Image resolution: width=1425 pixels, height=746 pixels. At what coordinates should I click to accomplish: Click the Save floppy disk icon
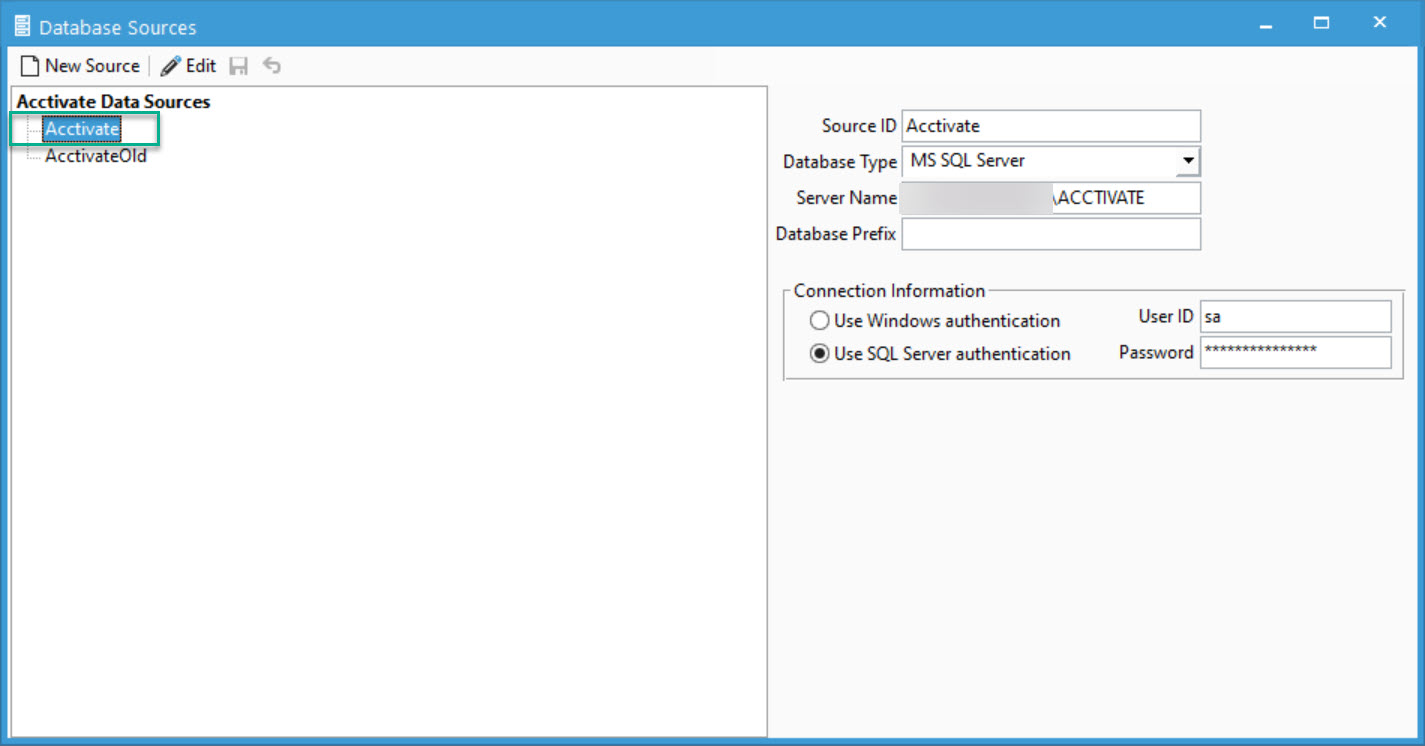[x=238, y=65]
